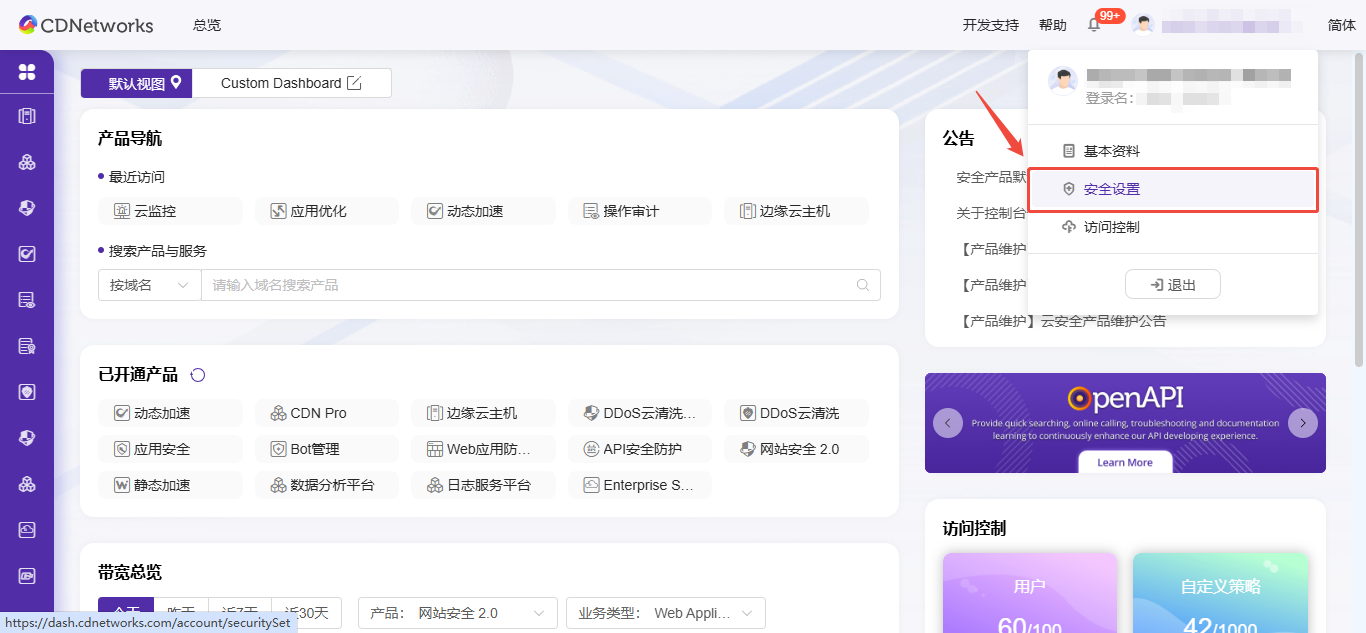Refresh 已开通产品 using the circle icon
The image size is (1366, 633).
coord(197,374)
